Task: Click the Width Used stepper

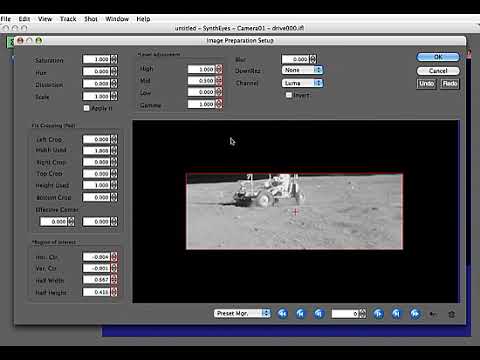Action: click(114, 150)
